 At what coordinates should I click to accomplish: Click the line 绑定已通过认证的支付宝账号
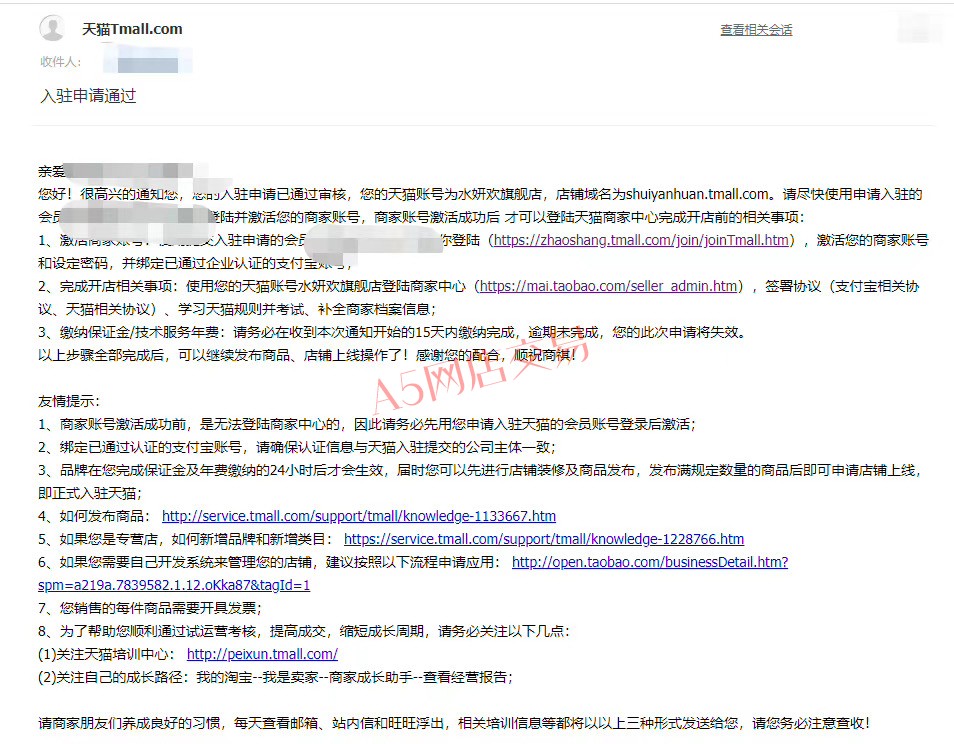296,448
